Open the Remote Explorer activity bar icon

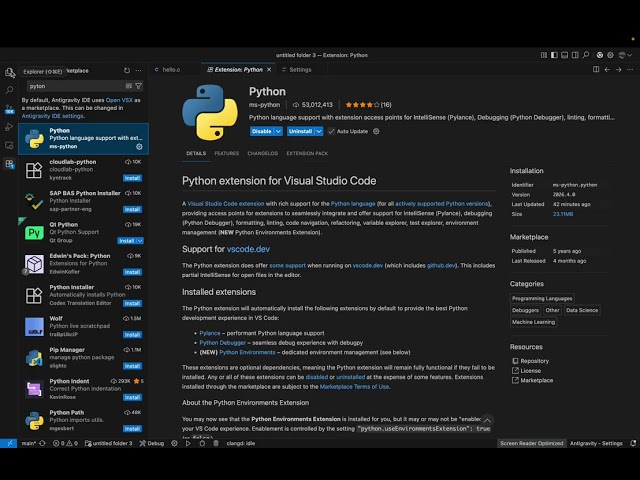(9, 145)
